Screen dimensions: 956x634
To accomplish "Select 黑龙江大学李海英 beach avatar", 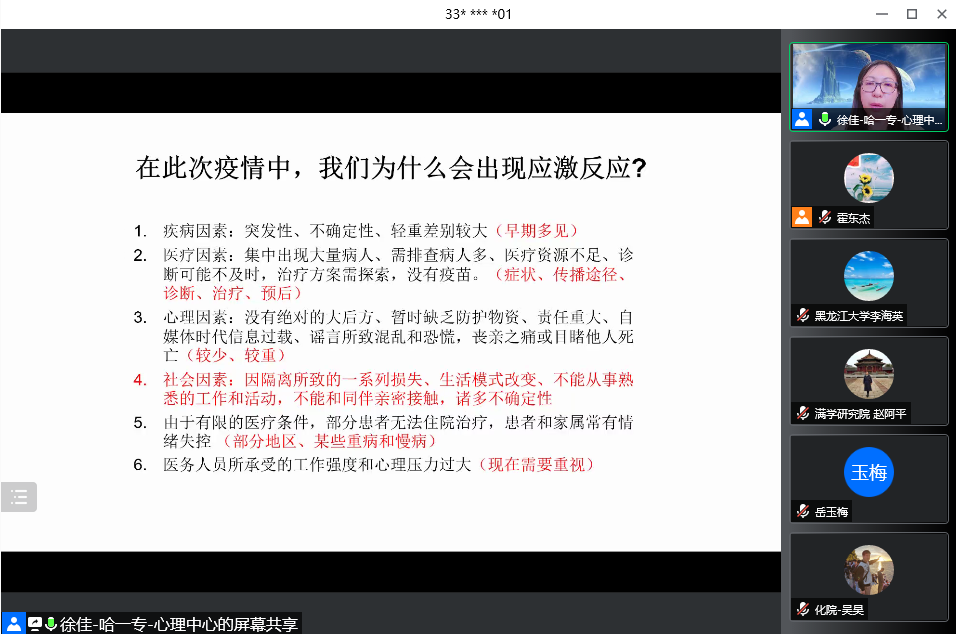I will (869, 276).
